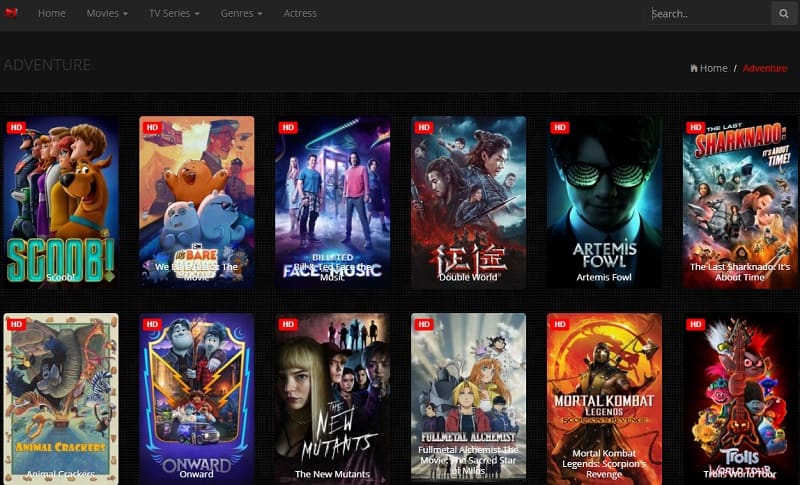This screenshot has height=485, width=800.
Task: Click Adventure breadcrumb link
Action: point(765,68)
